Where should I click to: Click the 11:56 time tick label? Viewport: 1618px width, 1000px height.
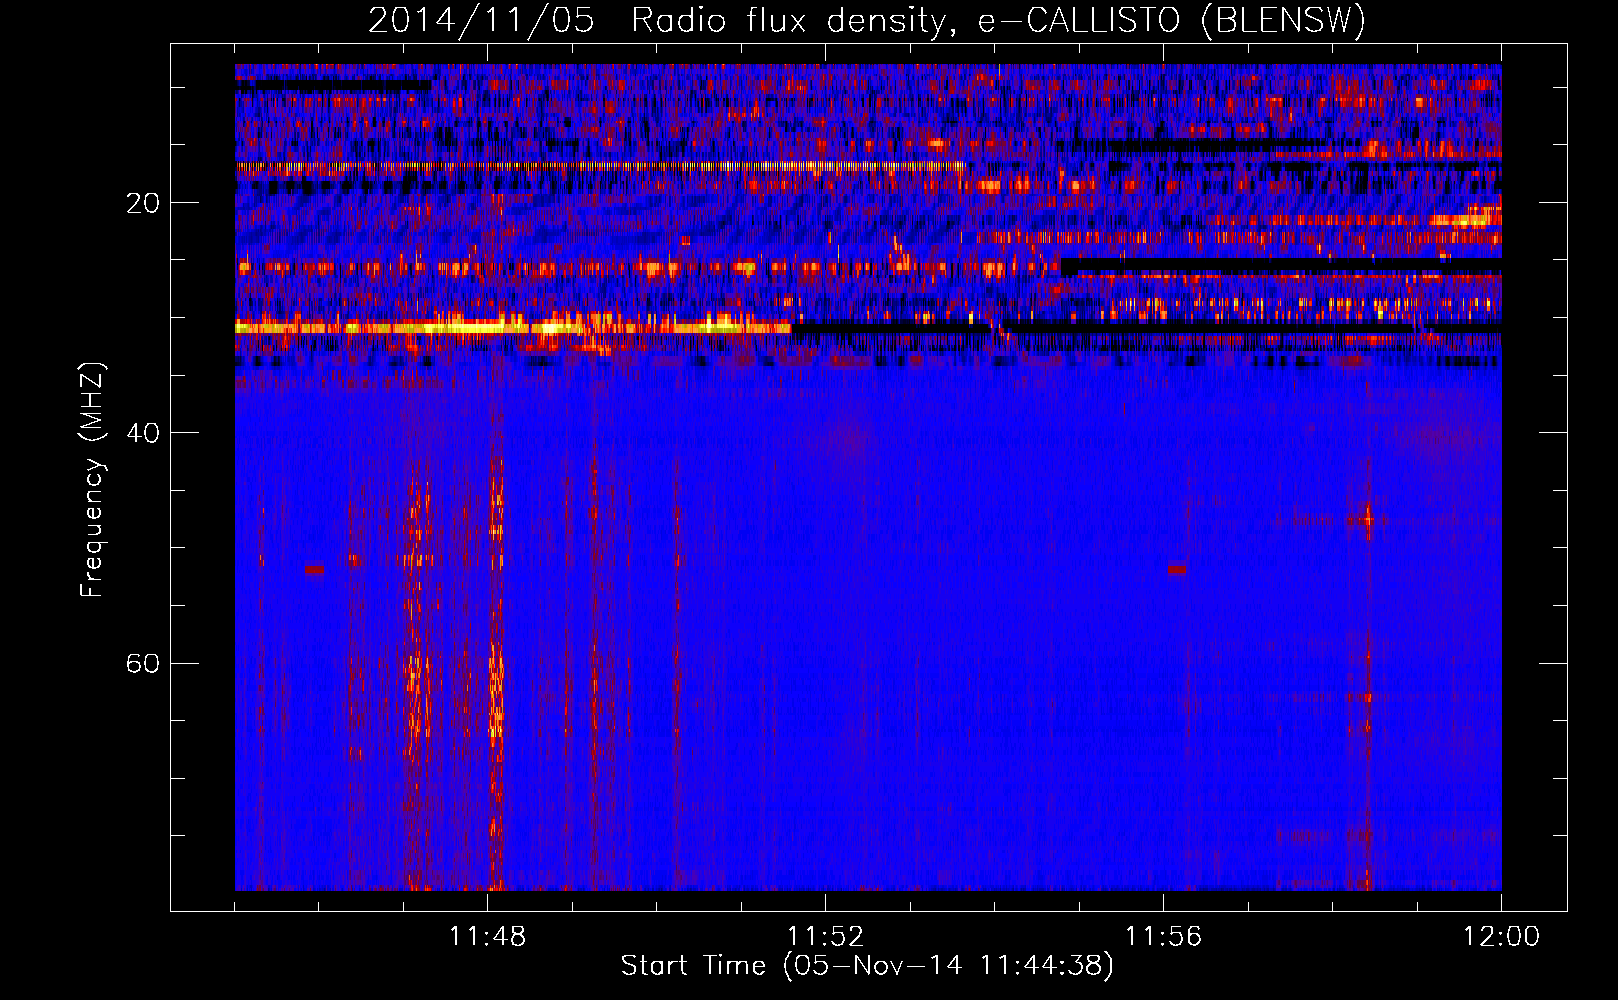pyautogui.click(x=1163, y=937)
